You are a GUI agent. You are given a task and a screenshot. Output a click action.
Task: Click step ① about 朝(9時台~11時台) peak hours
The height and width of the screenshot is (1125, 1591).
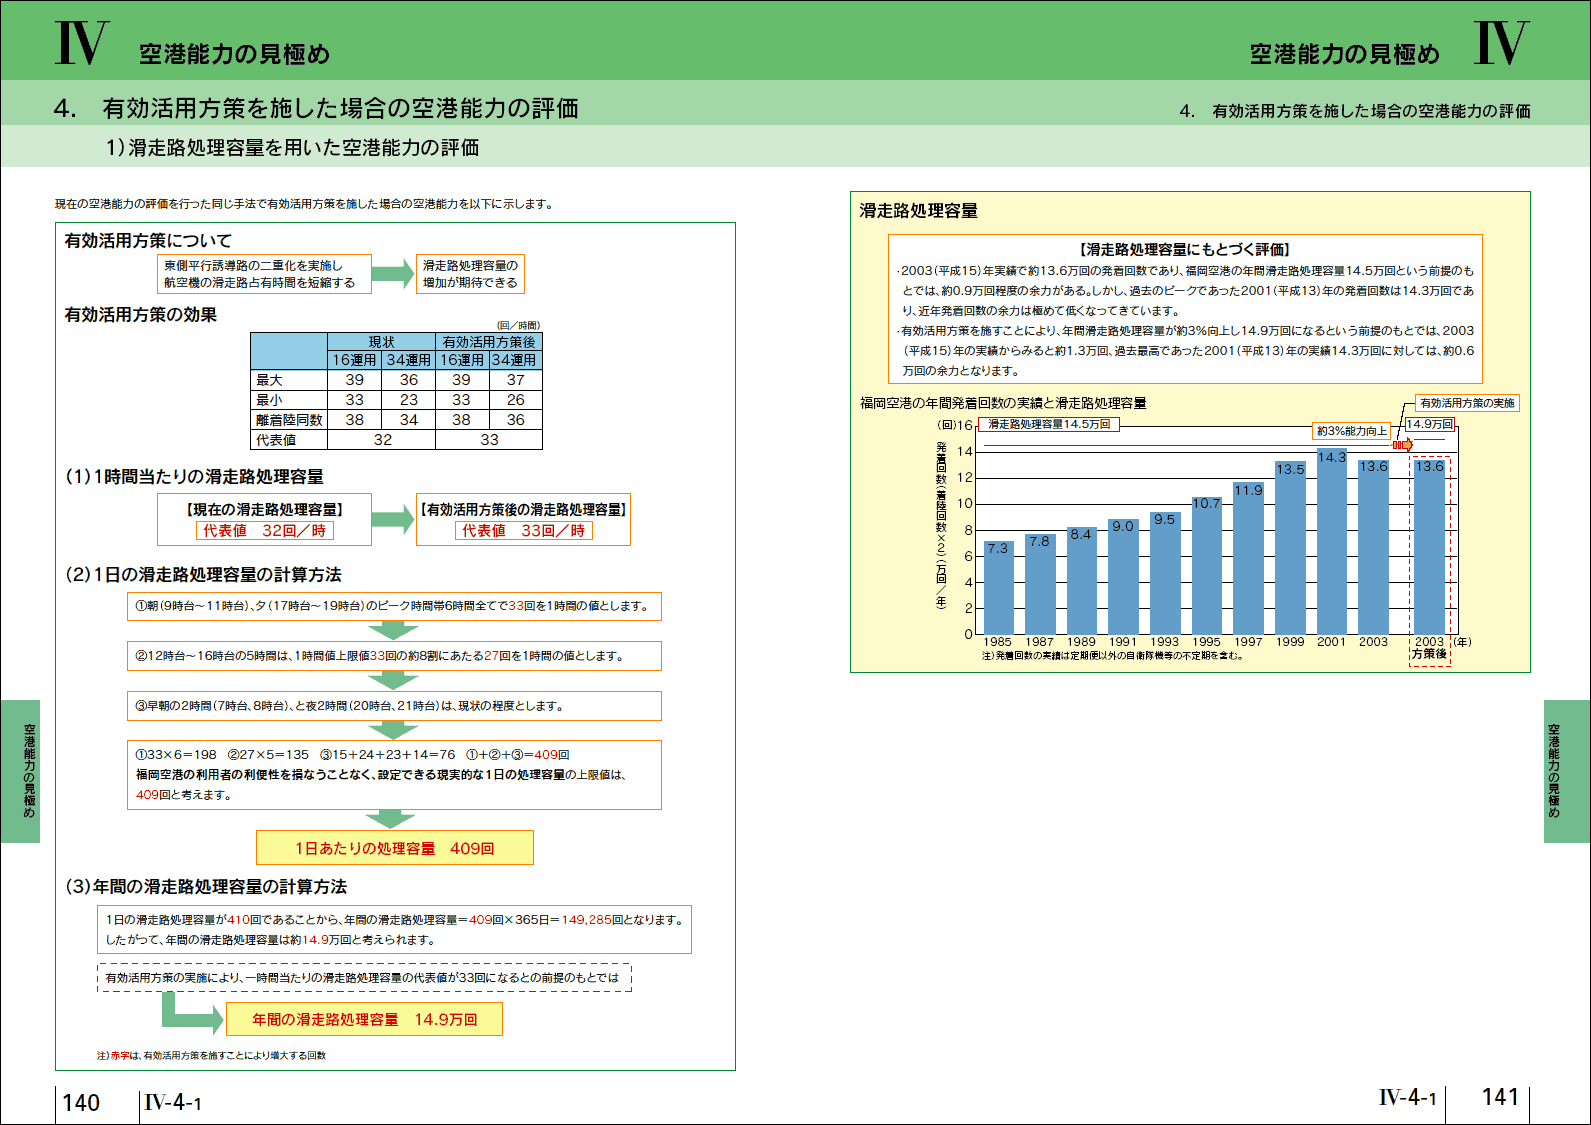coord(394,606)
